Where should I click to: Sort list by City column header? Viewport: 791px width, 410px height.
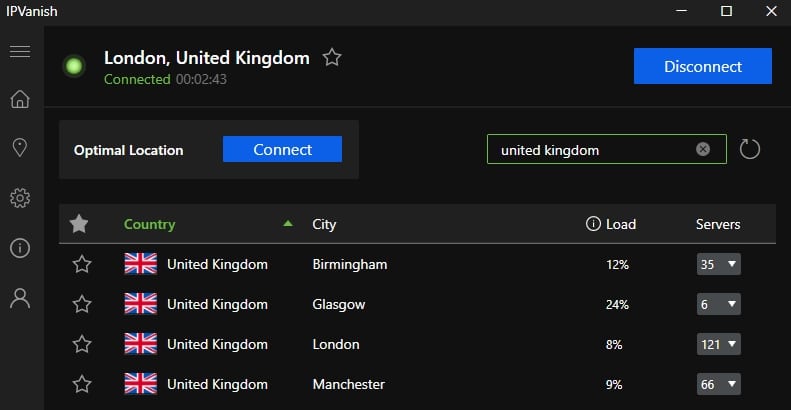tap(324, 224)
